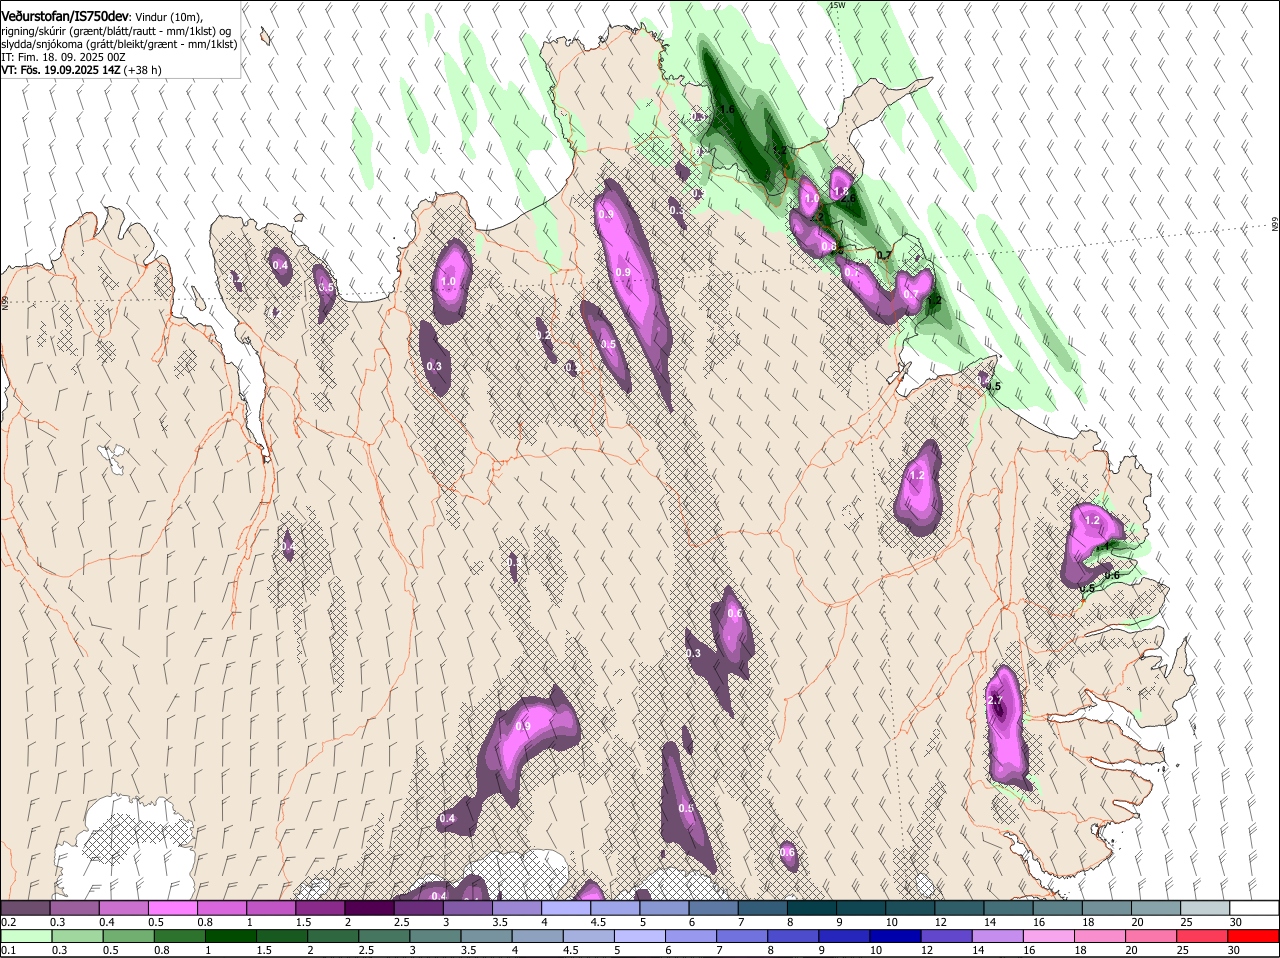Pick bottom legend swatch between 3 and 3.5
The image size is (1280, 958).
coord(435,936)
